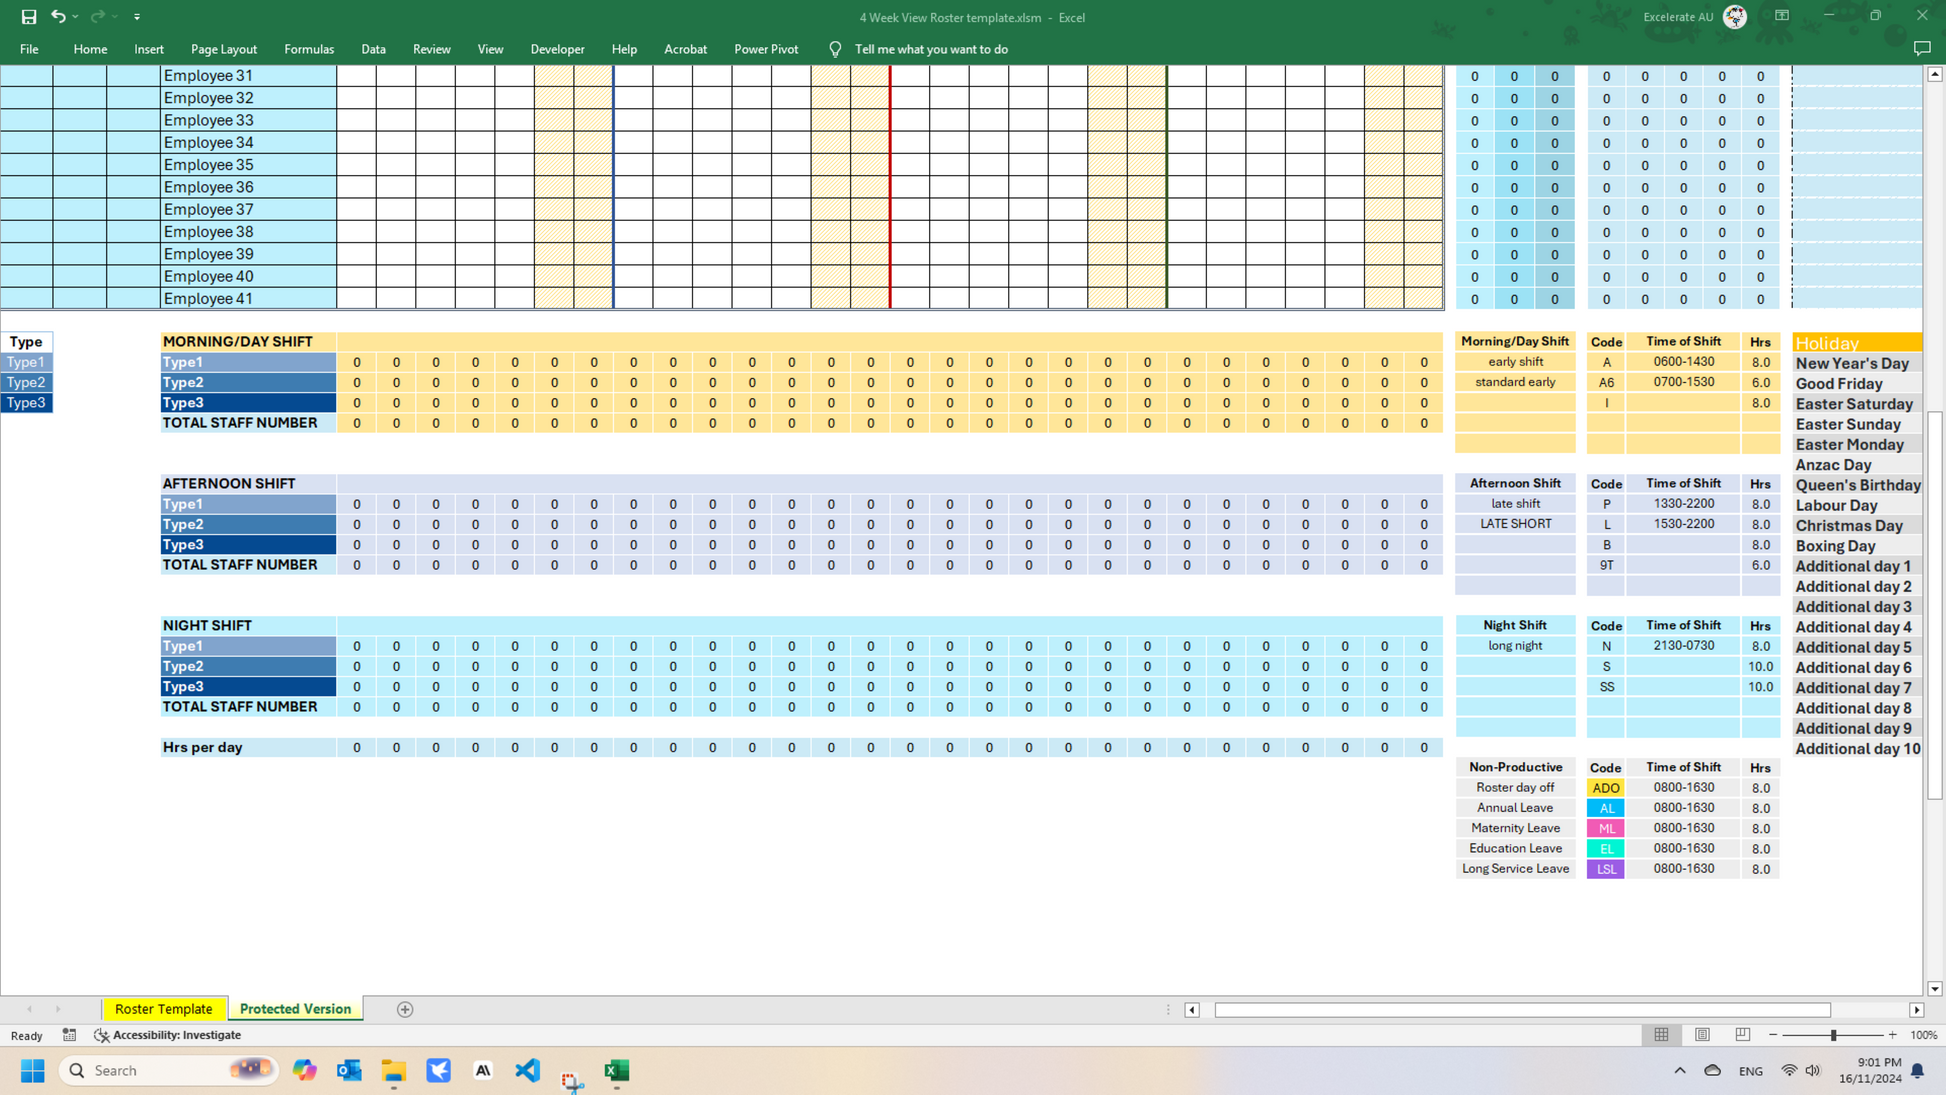Switch to Protected Version sheet tab
The image size is (1946, 1095).
pyautogui.click(x=295, y=1009)
